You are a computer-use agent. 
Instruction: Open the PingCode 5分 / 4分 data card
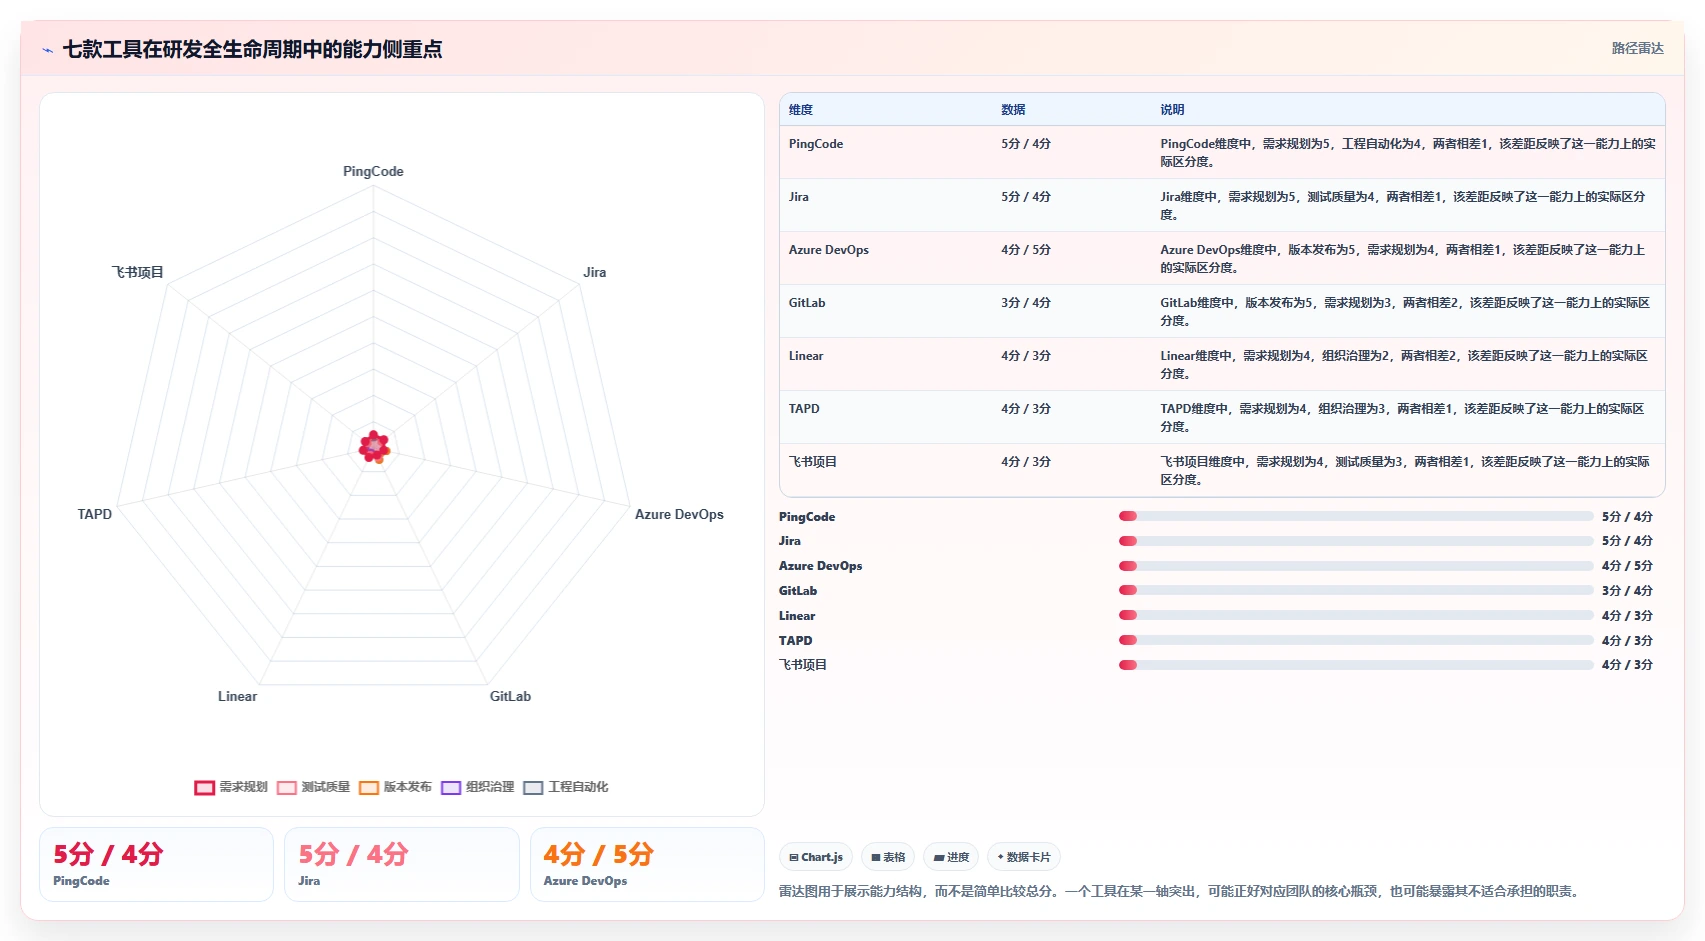coord(156,864)
